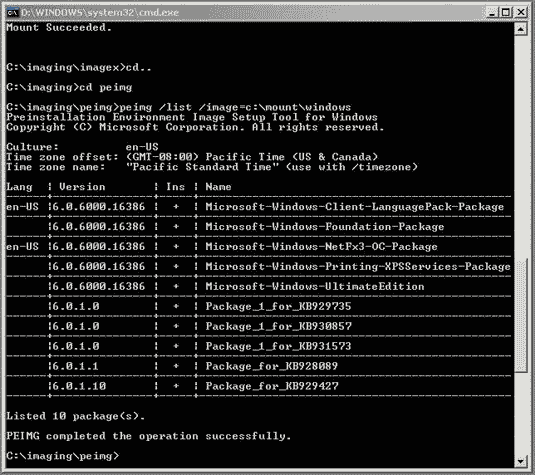Click 'en-US' in the NetFx3 row
This screenshot has width=535, height=475.
[23, 247]
